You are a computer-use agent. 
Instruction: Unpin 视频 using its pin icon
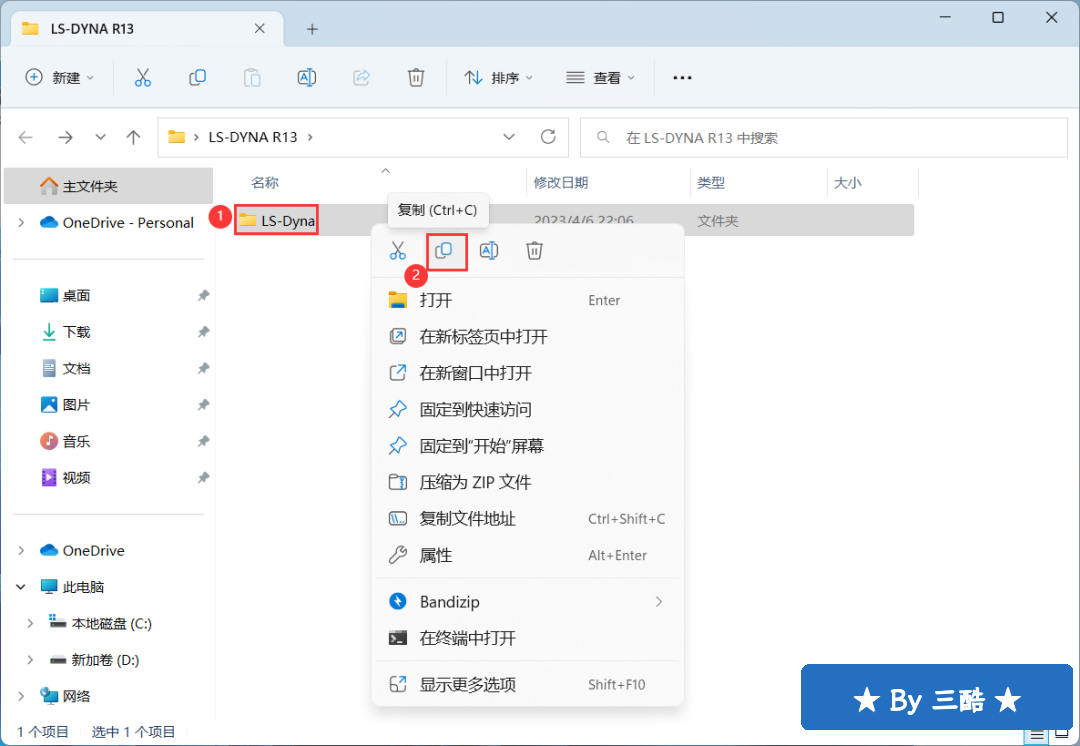coord(203,478)
